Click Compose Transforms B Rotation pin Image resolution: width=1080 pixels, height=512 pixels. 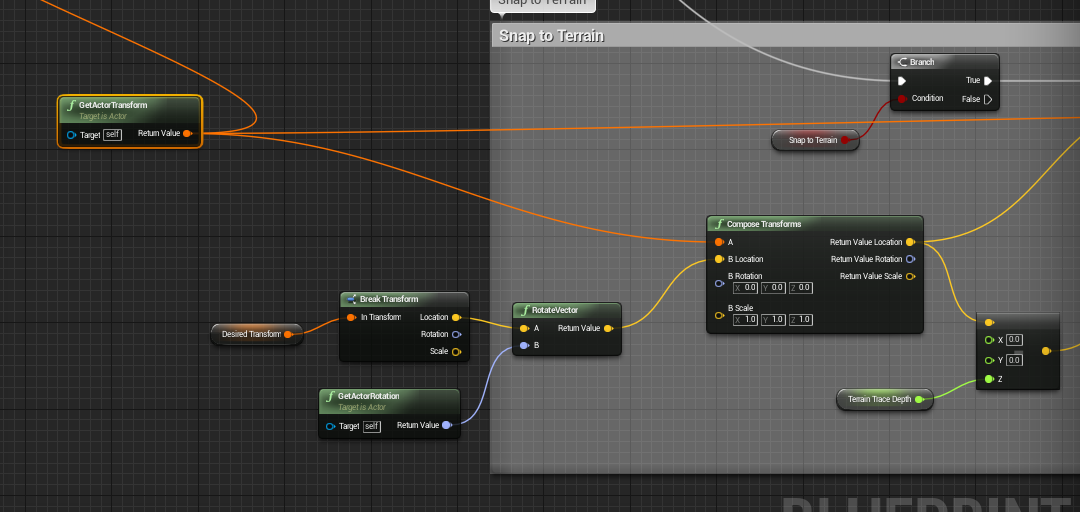719,283
